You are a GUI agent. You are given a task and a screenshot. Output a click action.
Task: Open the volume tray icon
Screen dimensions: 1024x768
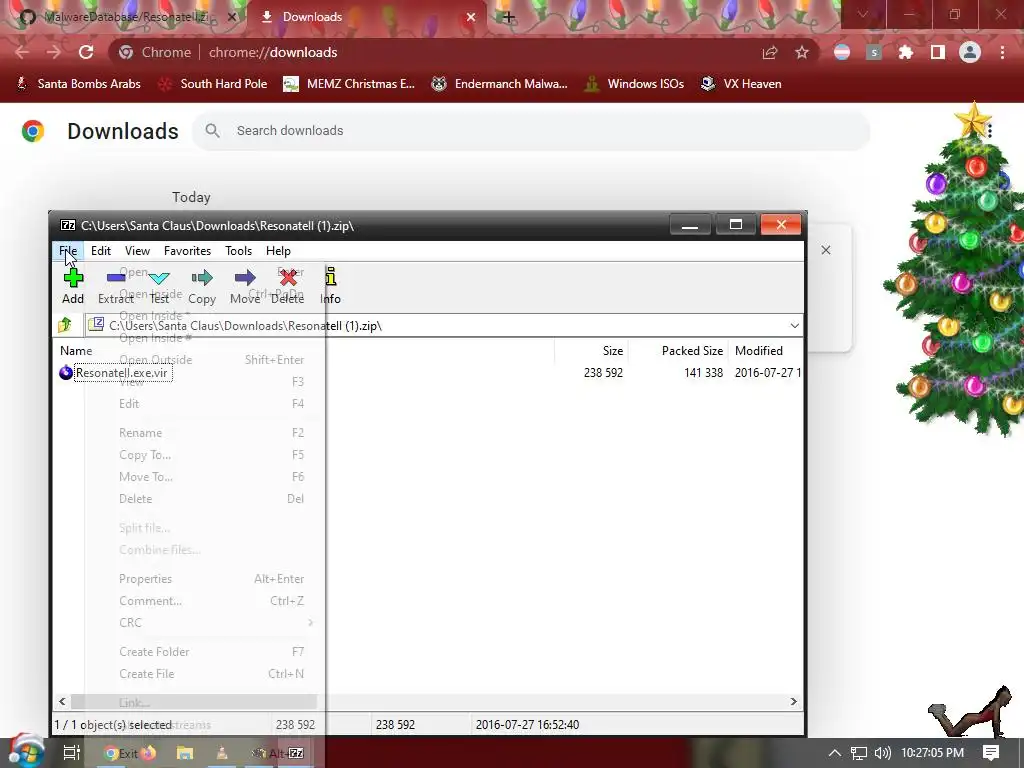tap(882, 753)
